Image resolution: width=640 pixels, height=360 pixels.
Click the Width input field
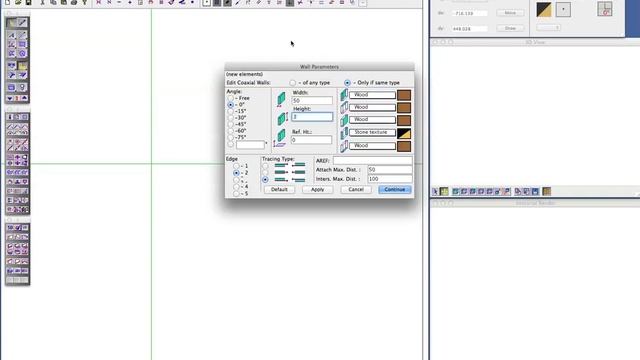[x=312, y=100]
